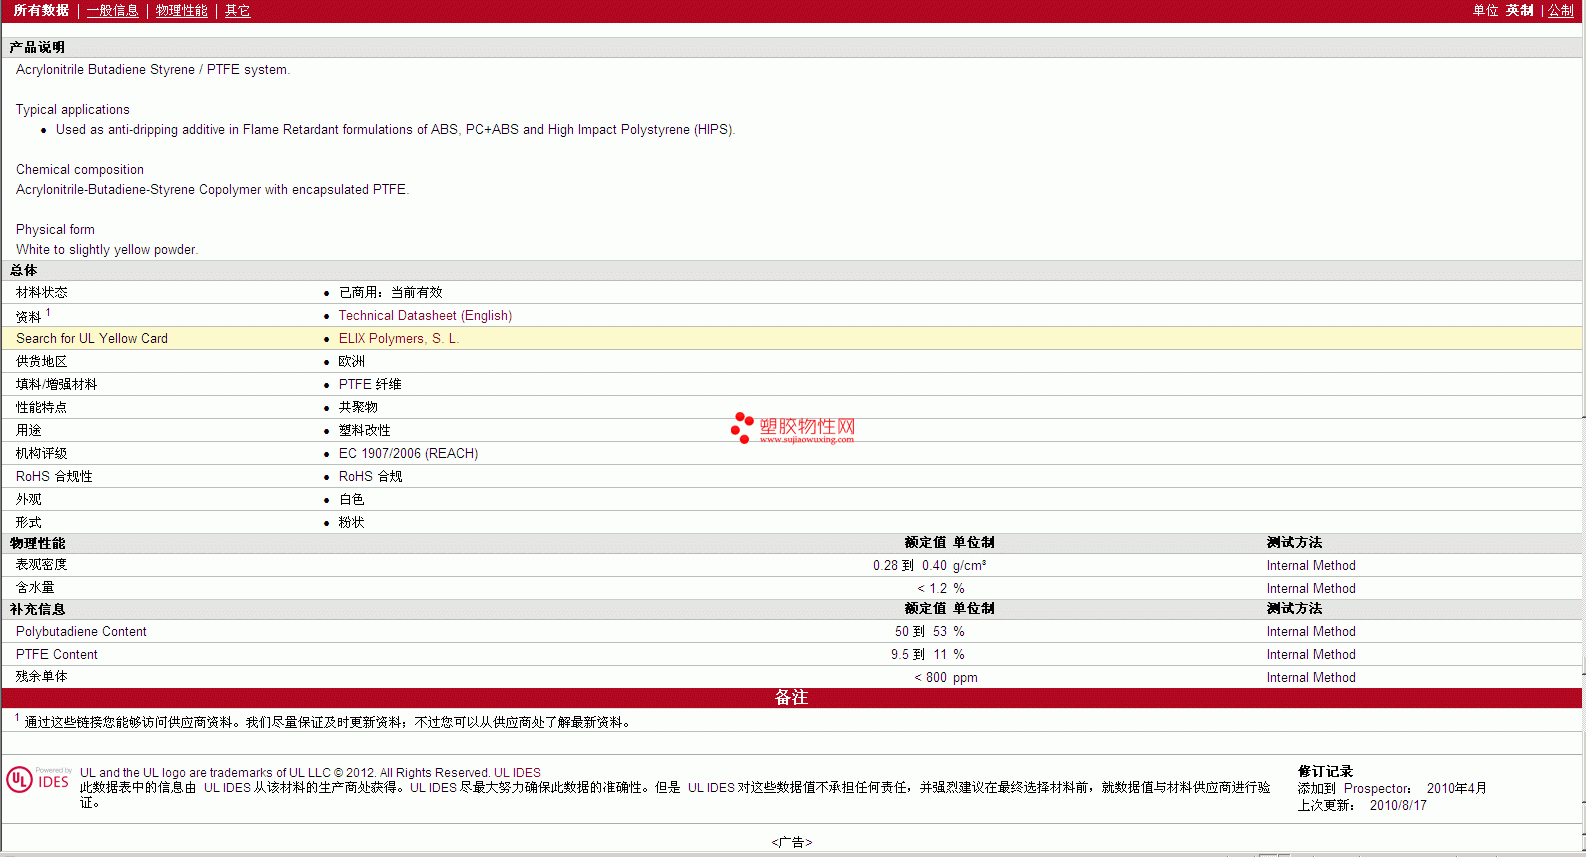The image size is (1586, 857).
Task: Select the 共聚物 value
Action: tap(358, 407)
